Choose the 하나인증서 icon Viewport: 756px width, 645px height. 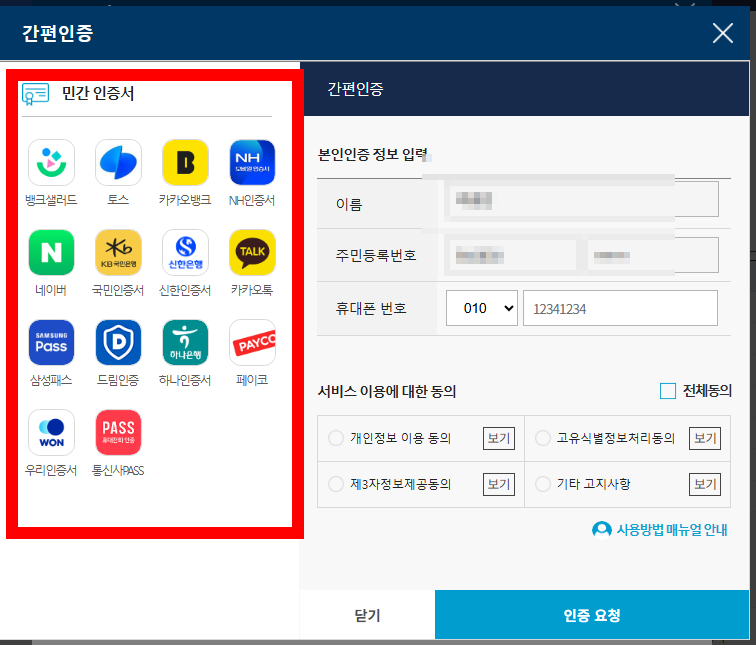(185, 342)
